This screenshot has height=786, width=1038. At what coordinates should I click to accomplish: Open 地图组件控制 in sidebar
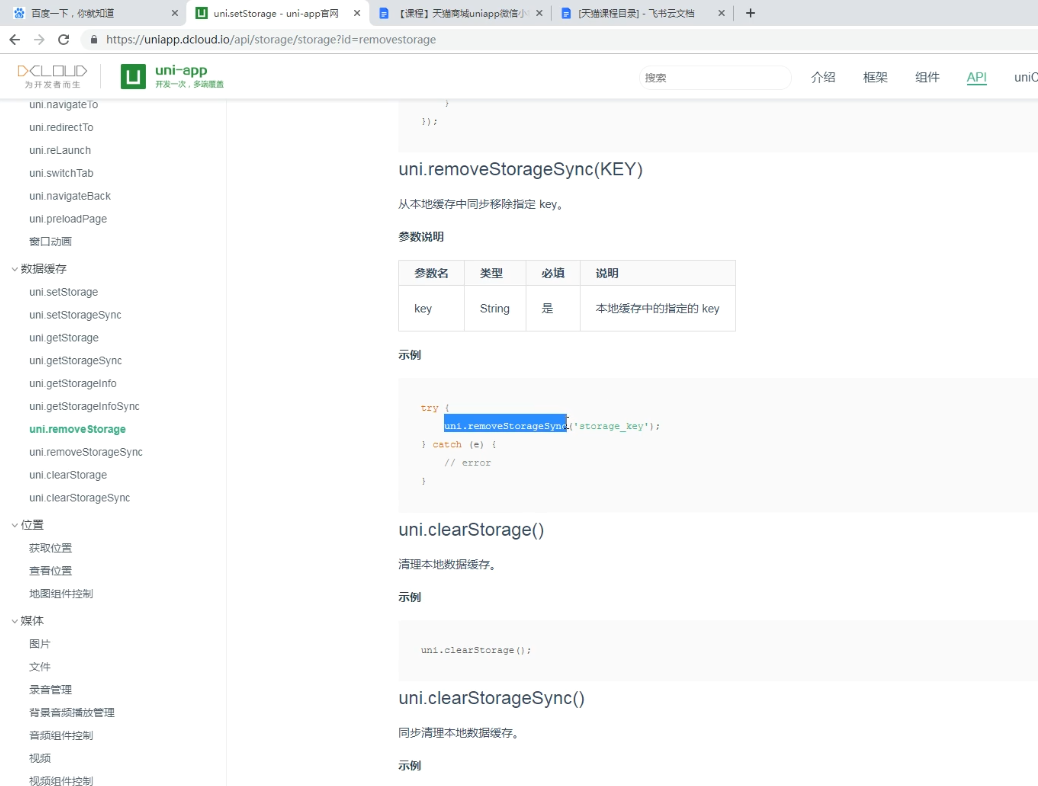click(61, 594)
